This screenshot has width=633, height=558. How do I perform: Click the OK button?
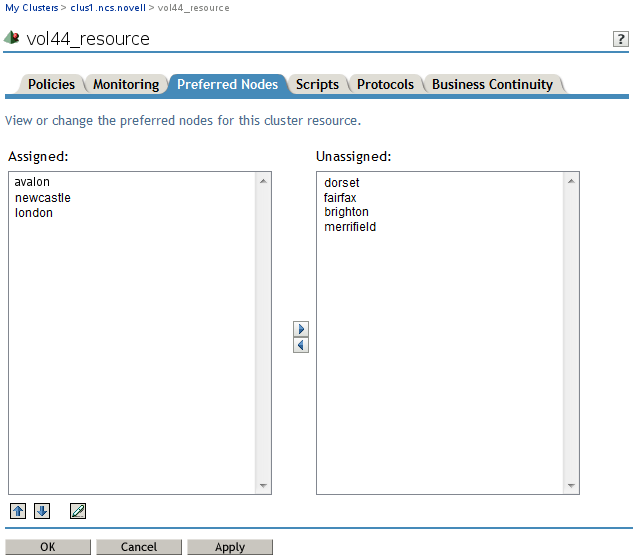click(48, 547)
